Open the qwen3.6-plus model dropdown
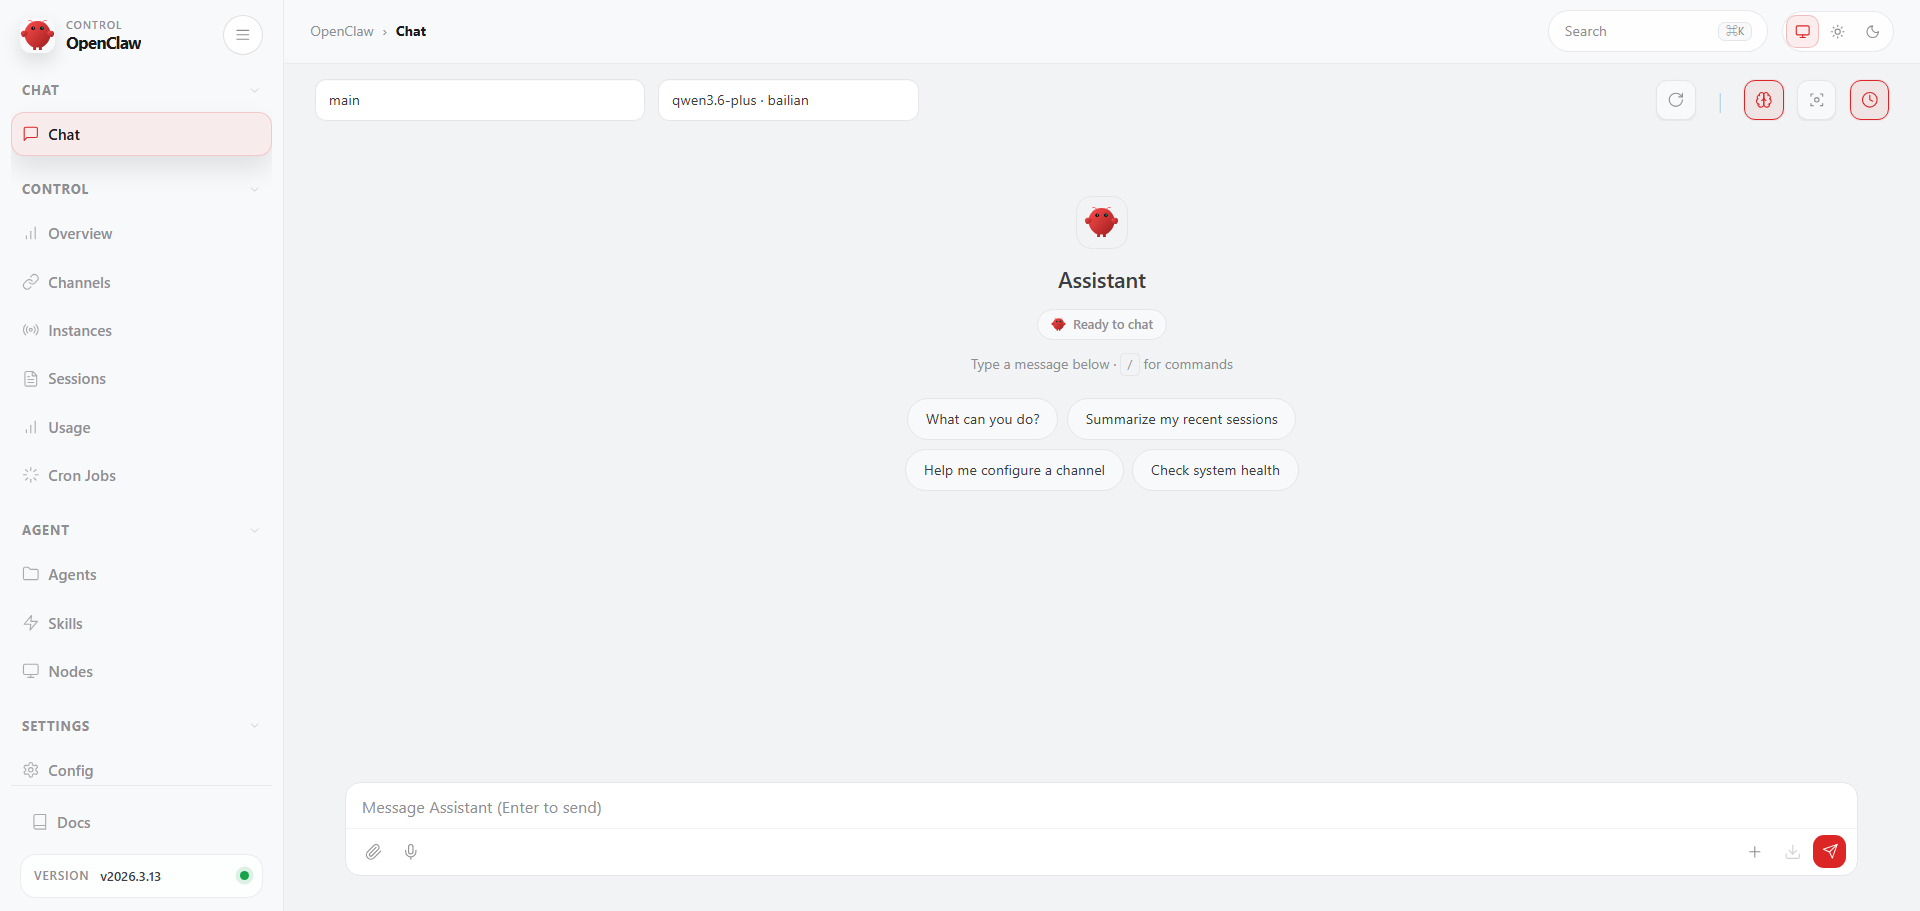The image size is (1920, 911). [x=788, y=100]
